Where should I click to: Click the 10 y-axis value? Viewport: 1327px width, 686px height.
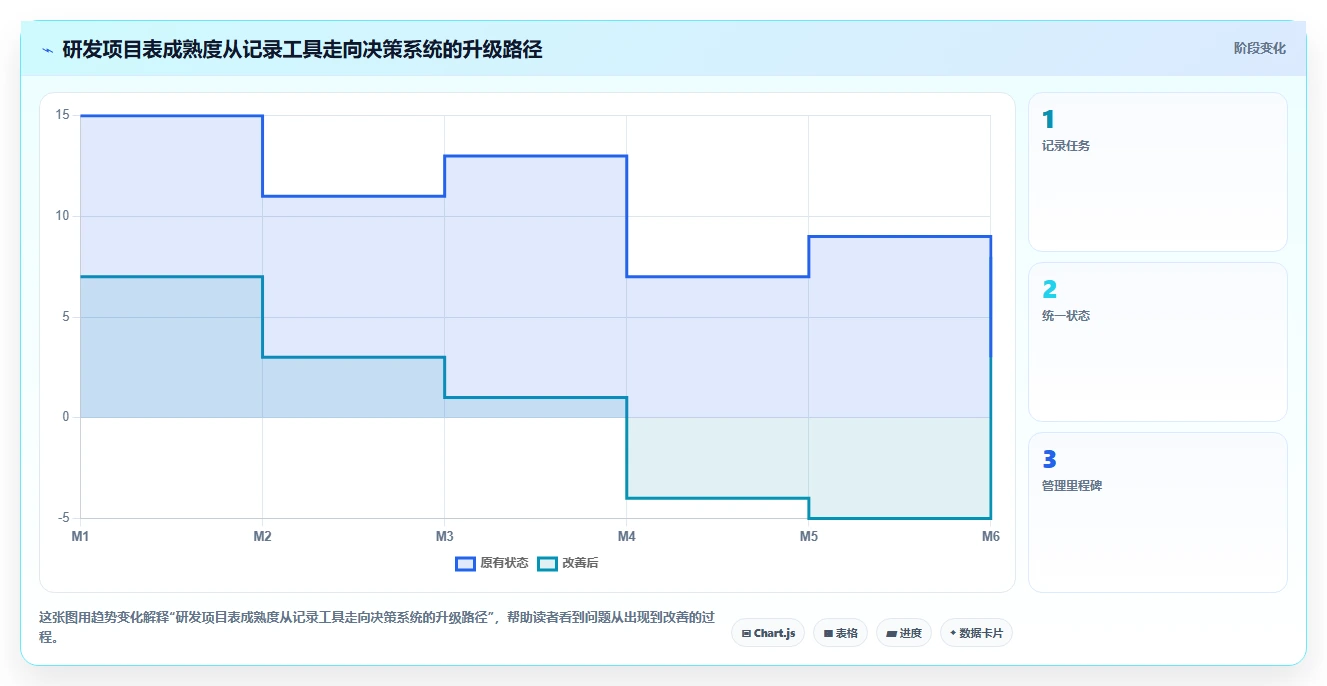(x=62, y=216)
